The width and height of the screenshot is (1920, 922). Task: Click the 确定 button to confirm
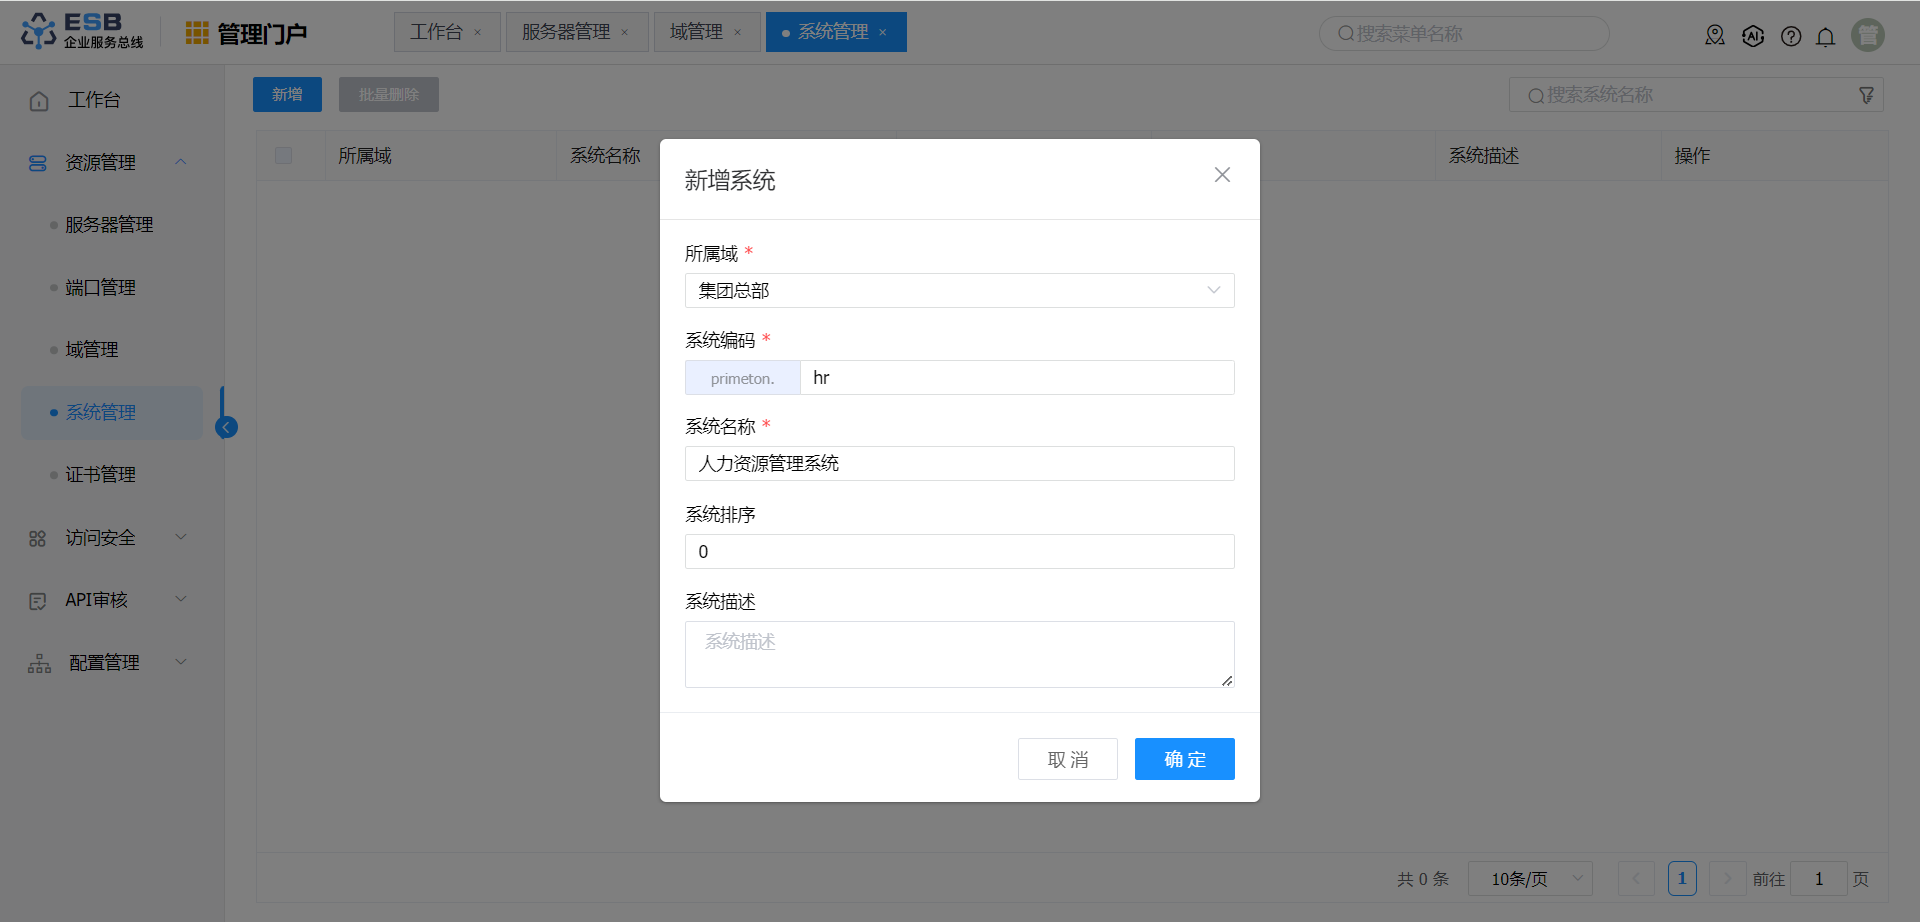click(x=1184, y=759)
